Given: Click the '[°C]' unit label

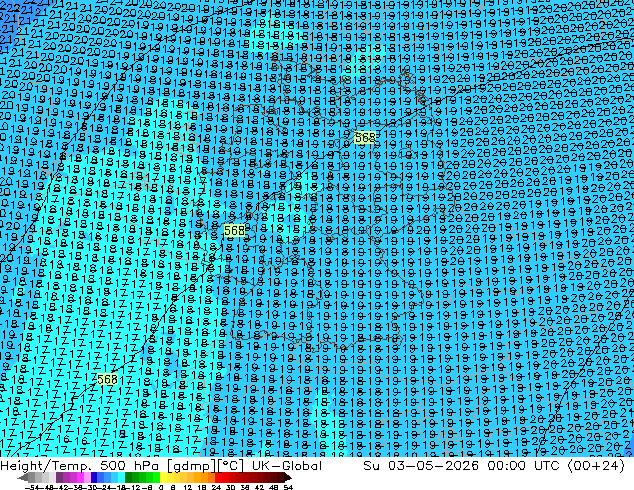Looking at the screenshot, I should click(231, 466).
